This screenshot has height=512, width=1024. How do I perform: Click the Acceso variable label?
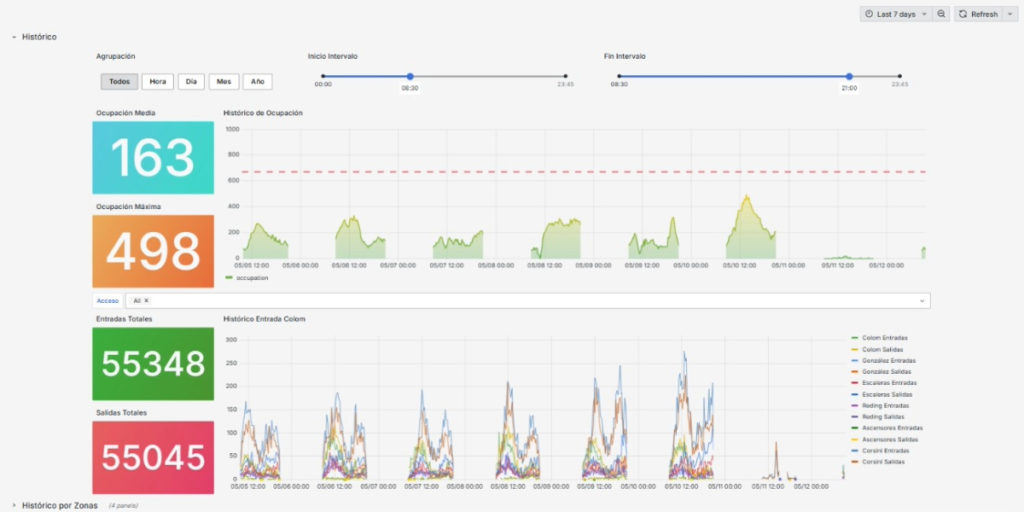[107, 300]
